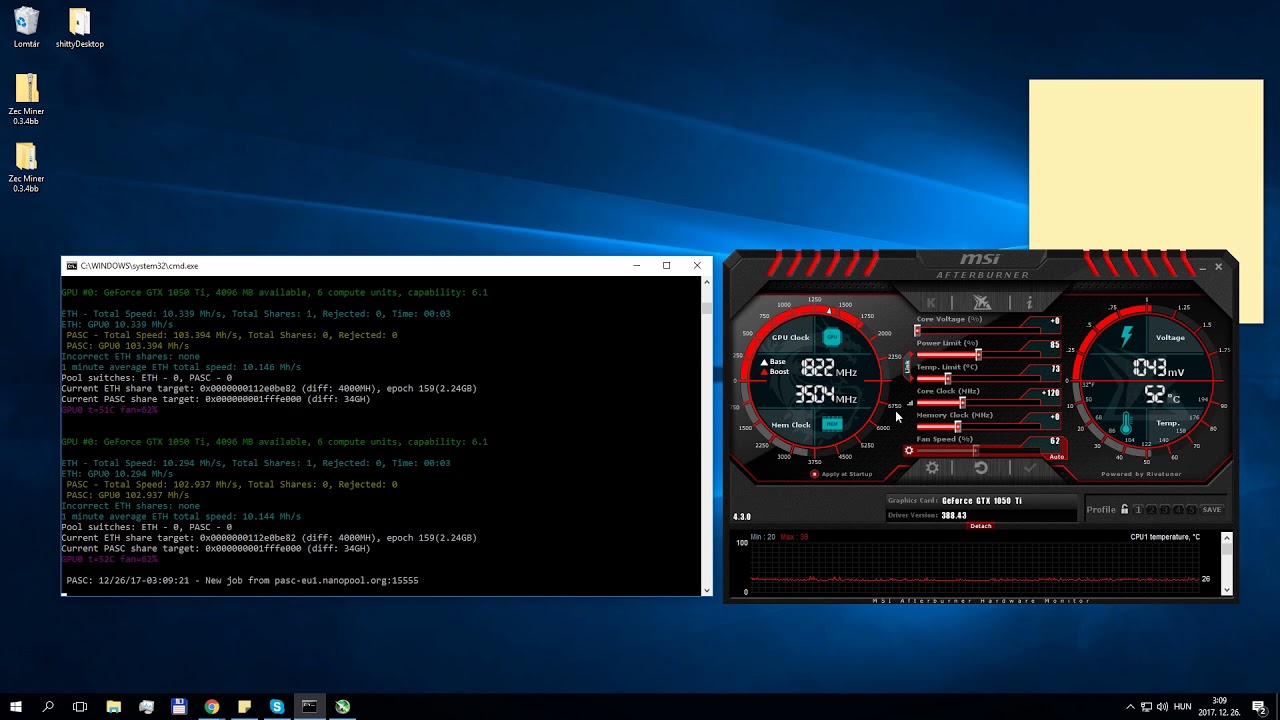Click the GPU chip icon in gauge
The height and width of the screenshot is (720, 1280).
click(x=832, y=337)
